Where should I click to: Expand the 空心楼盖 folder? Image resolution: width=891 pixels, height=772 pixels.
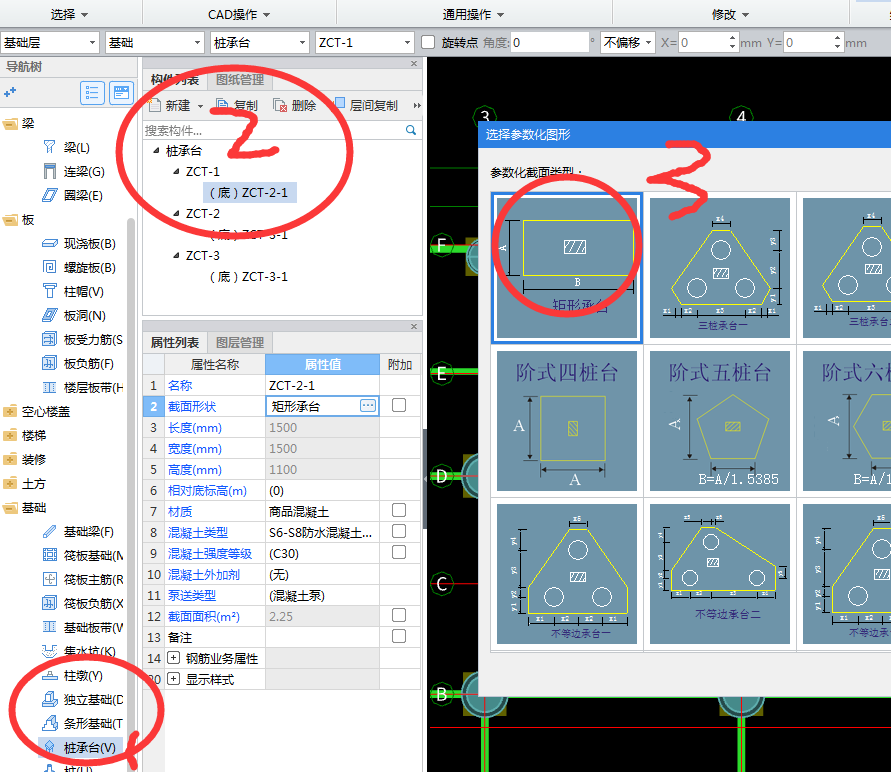click(10, 412)
